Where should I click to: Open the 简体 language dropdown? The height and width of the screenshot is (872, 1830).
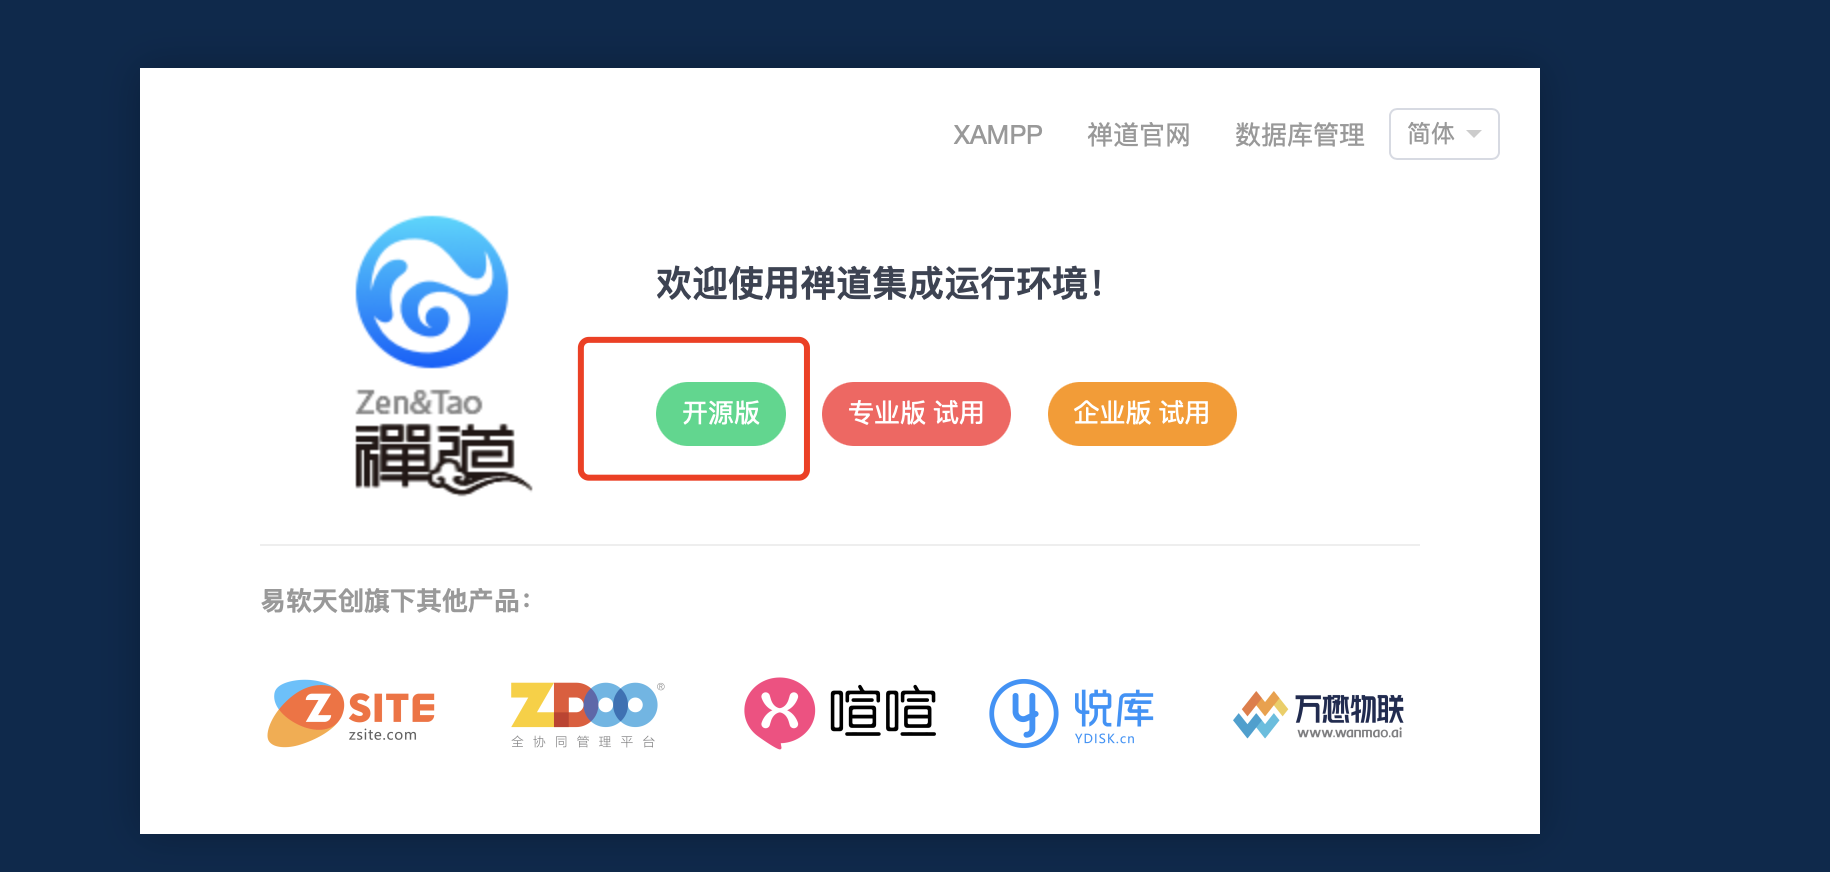click(1444, 134)
